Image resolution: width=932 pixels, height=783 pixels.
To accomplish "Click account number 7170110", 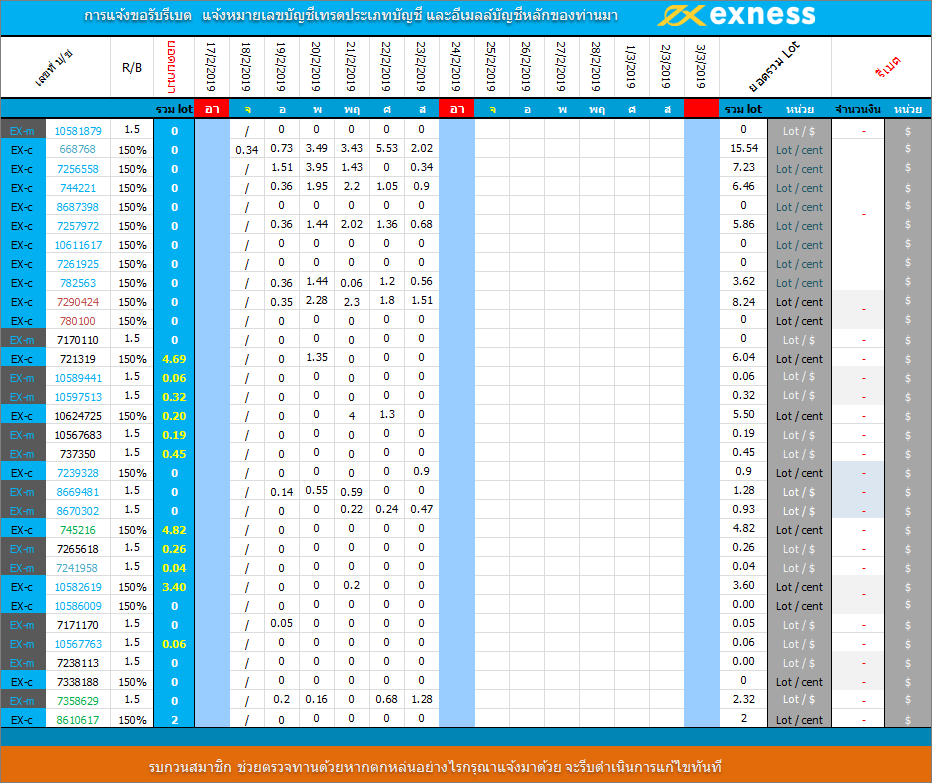I will pyautogui.click(x=78, y=340).
